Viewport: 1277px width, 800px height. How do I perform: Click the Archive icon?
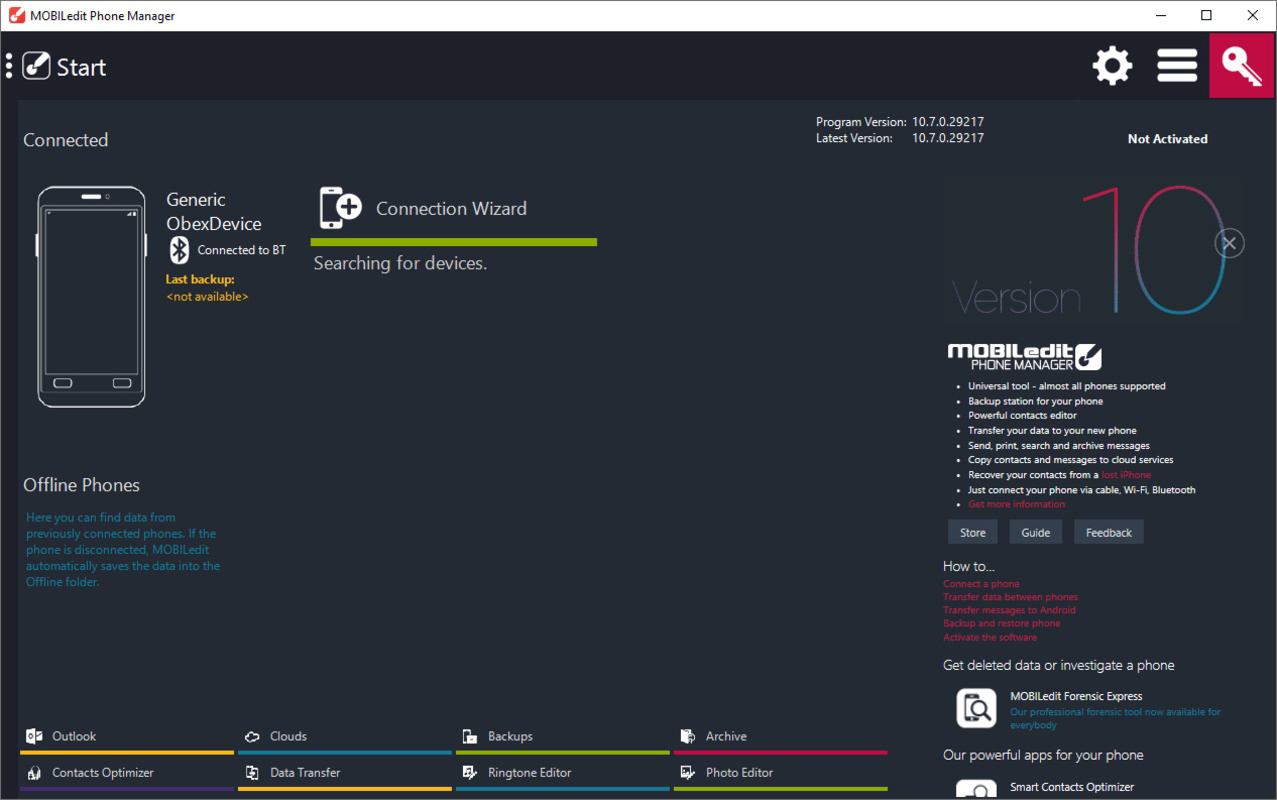(x=687, y=737)
